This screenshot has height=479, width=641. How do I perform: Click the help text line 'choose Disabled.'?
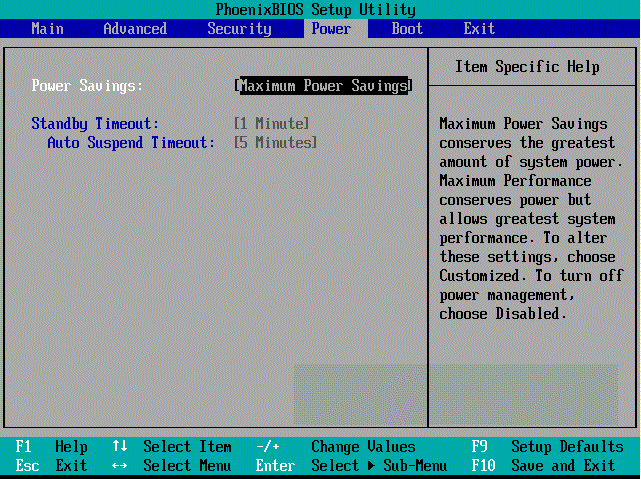point(503,314)
